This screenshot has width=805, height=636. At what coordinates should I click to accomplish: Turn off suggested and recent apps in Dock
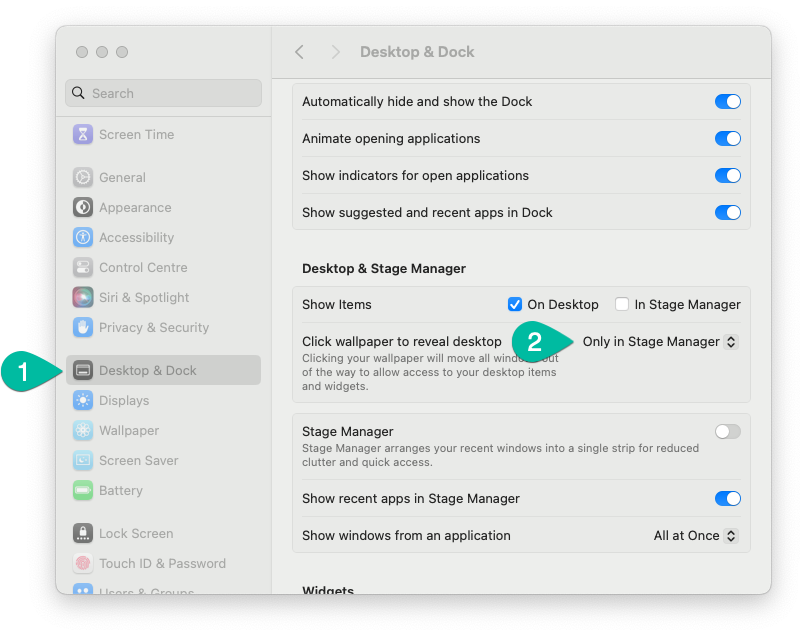[x=727, y=213]
